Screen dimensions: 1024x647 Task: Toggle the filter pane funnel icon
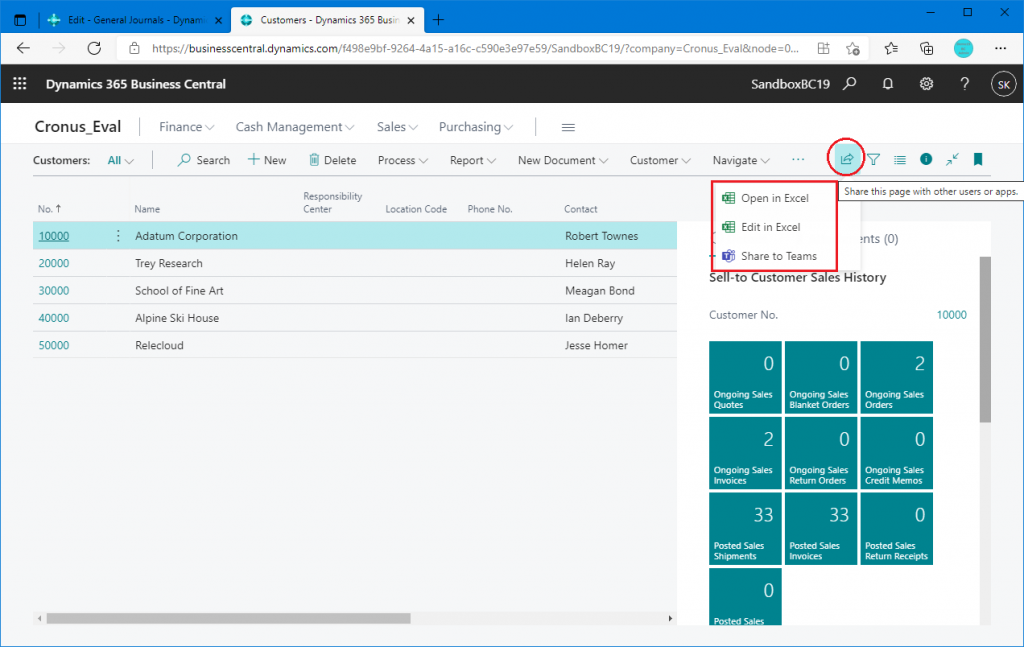tap(873, 159)
